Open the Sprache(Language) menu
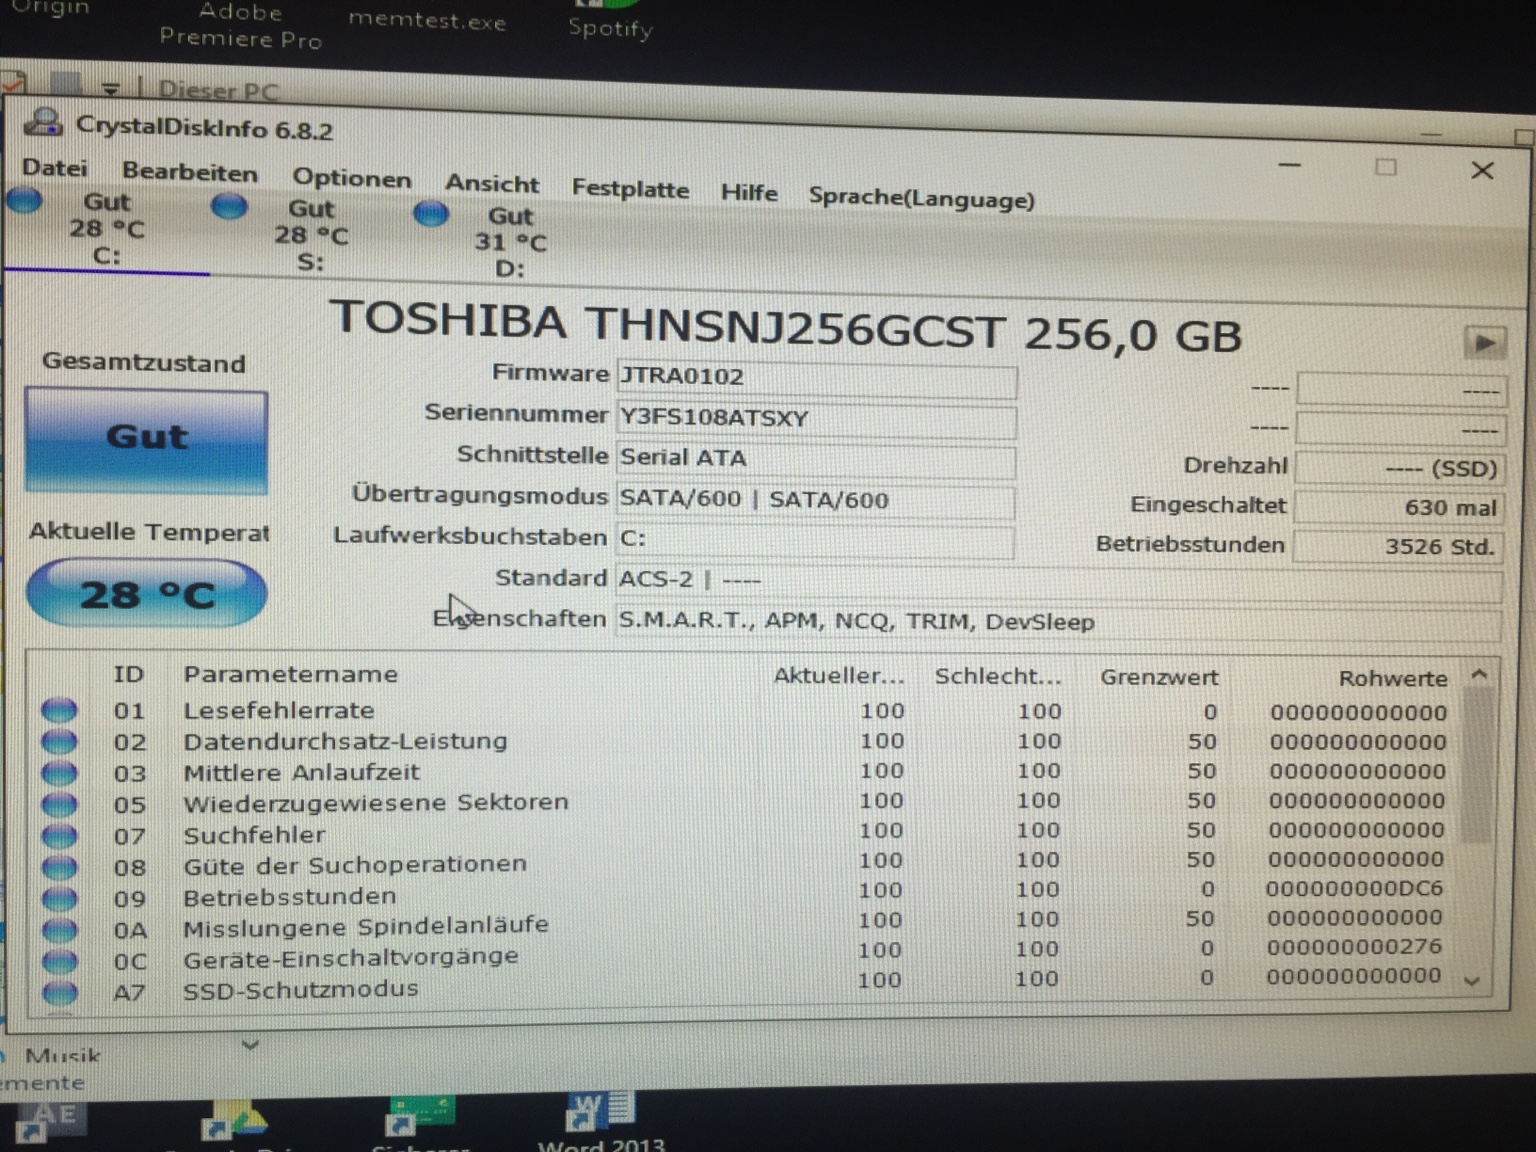1536x1152 pixels. (x=921, y=197)
